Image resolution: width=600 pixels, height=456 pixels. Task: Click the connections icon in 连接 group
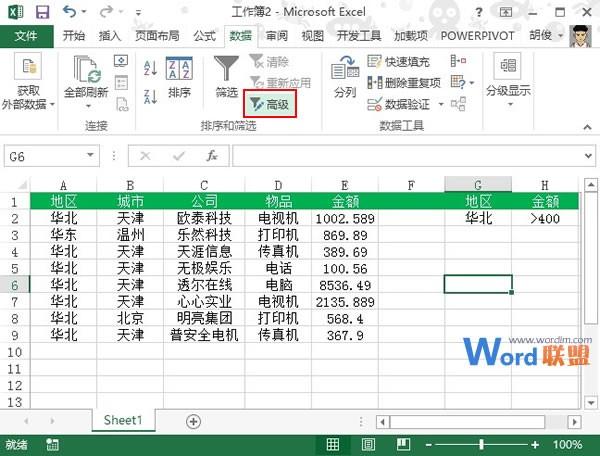[x=121, y=61]
